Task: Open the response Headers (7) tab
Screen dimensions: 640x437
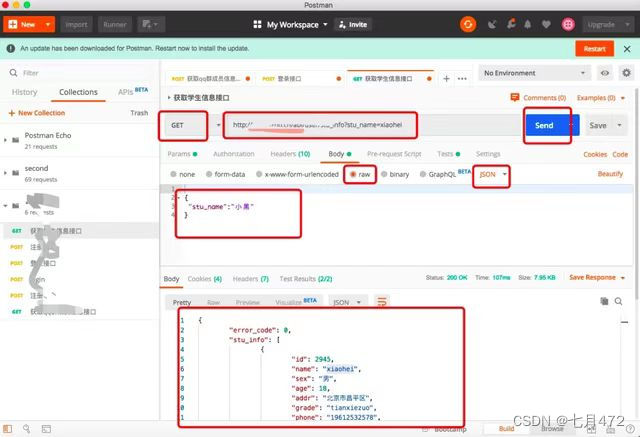Action: pyautogui.click(x=251, y=279)
